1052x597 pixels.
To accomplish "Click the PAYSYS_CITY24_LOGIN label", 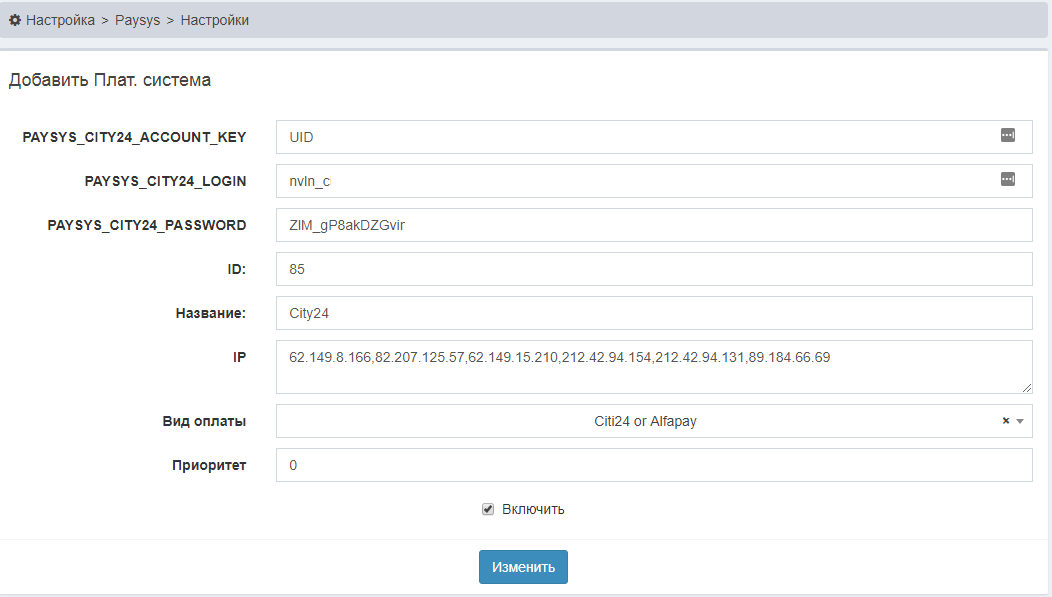I will (x=165, y=181).
